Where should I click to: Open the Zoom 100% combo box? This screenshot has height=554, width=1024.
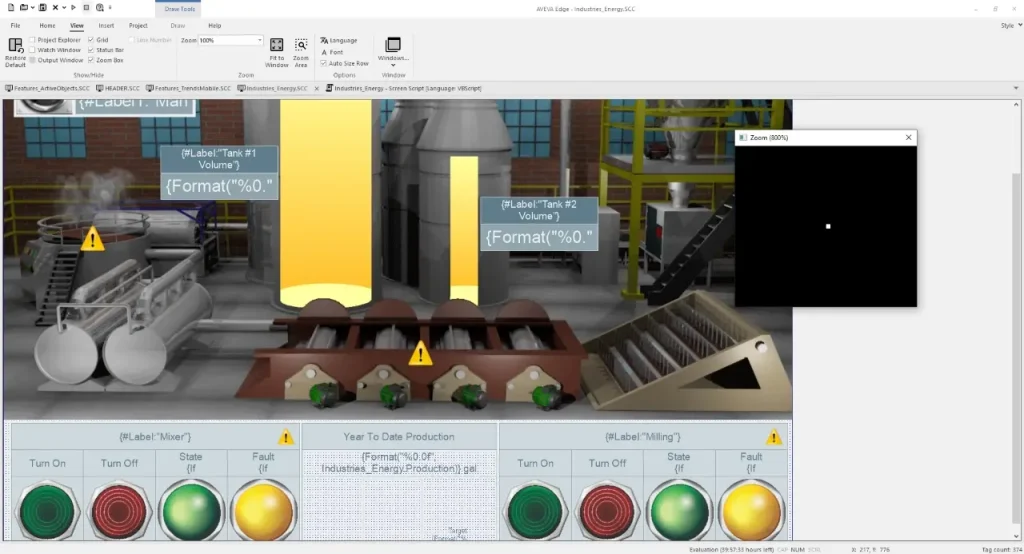(x=231, y=41)
